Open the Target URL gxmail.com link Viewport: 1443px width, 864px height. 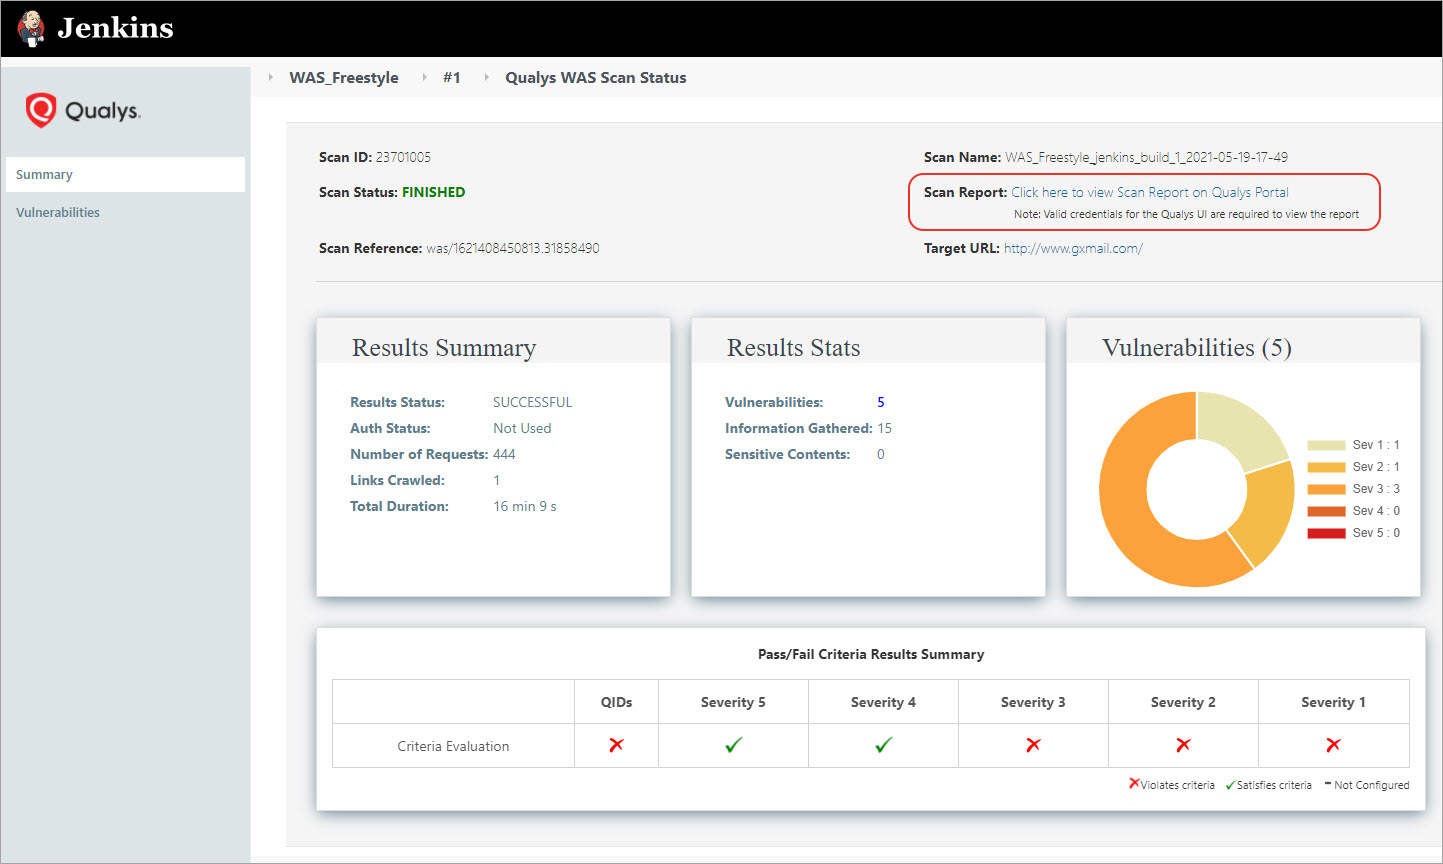pyautogui.click(x=1073, y=248)
